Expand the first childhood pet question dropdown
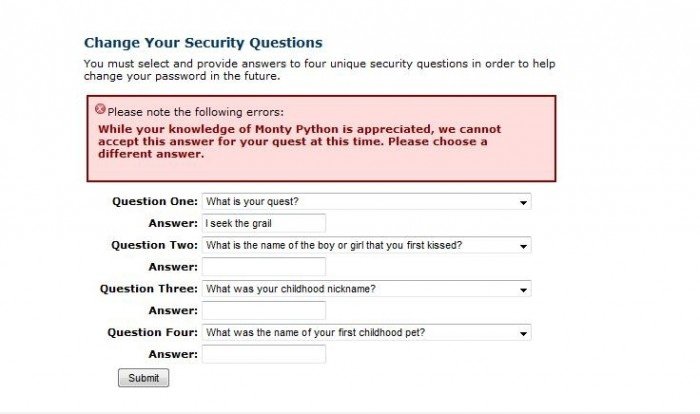Screen dimensions: 700x414 [x=367, y=333]
